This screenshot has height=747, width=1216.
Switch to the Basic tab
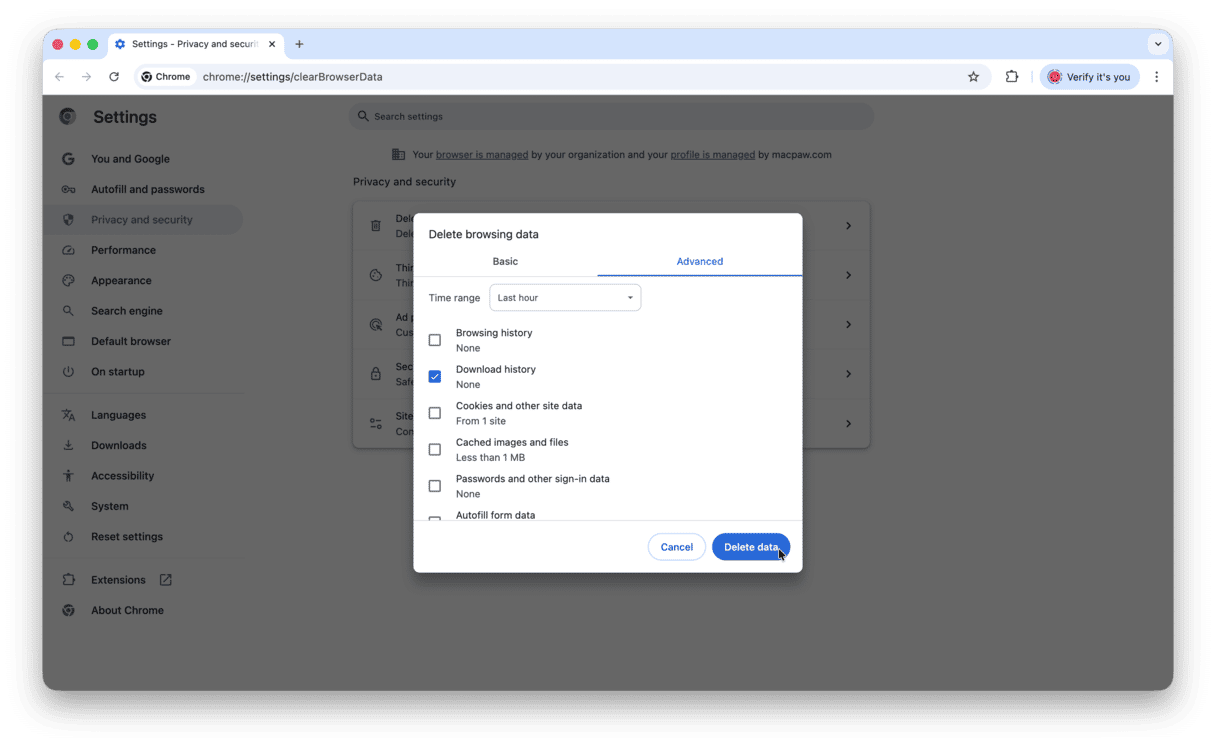[x=505, y=261]
